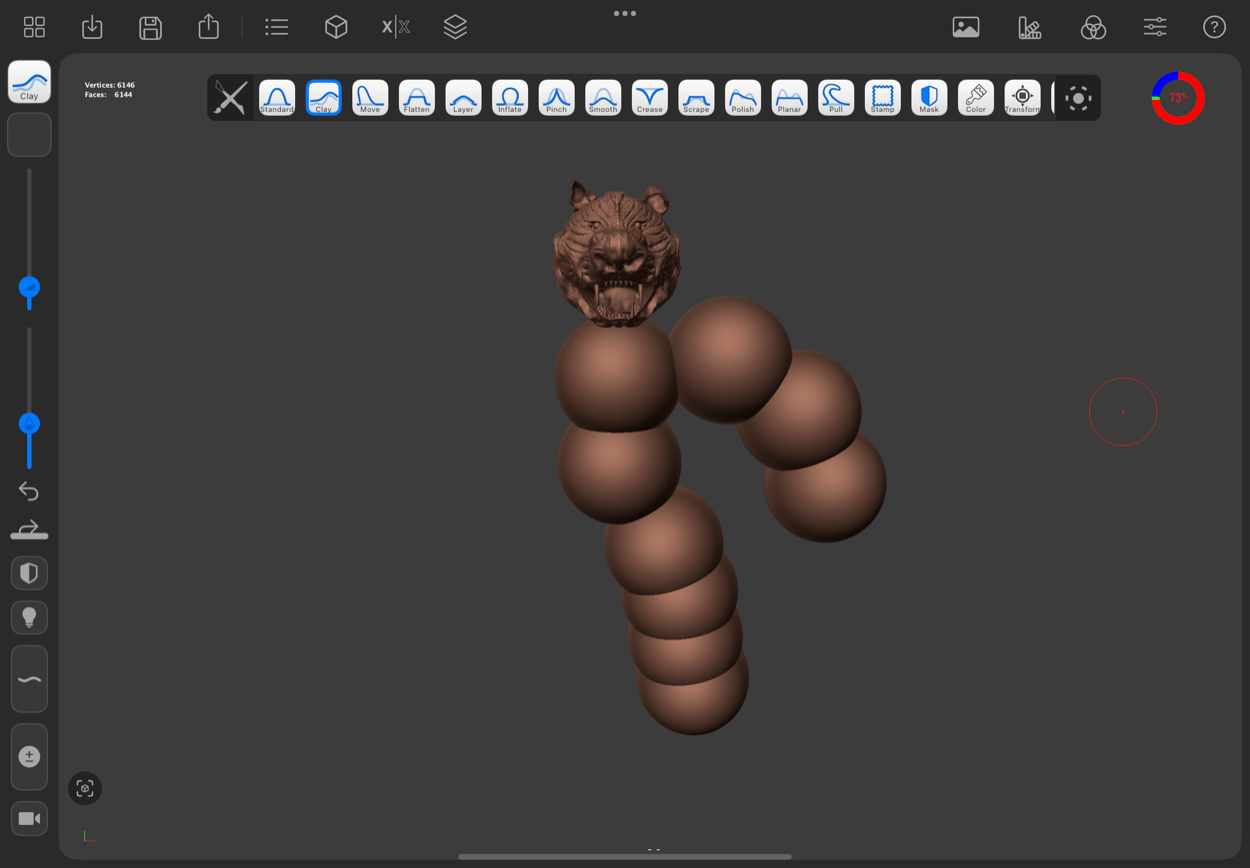Pick the Smooth brush
This screenshot has width=1250, height=868.
click(x=603, y=98)
